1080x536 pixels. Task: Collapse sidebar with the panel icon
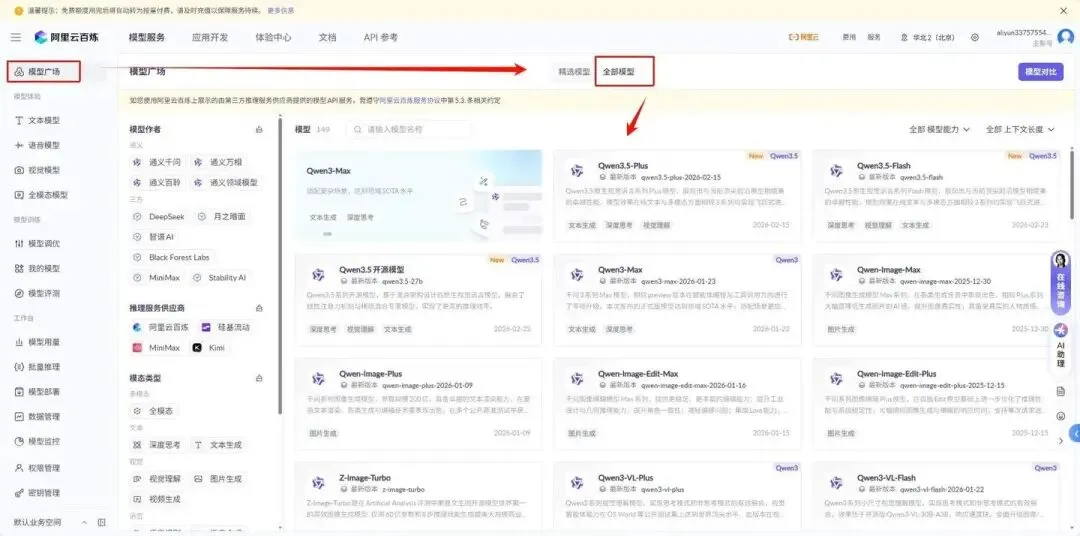click(x=101, y=522)
